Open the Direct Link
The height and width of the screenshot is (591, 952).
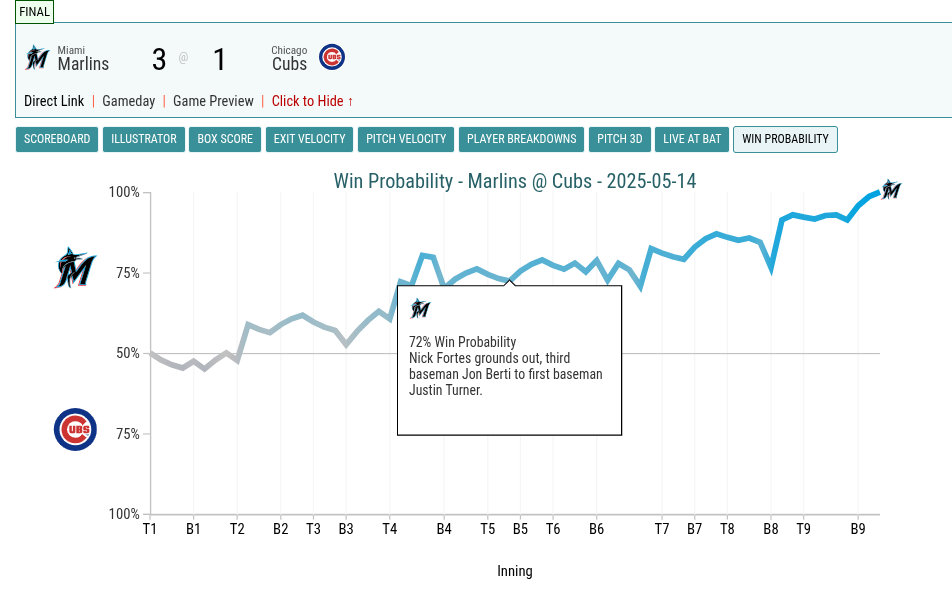[x=54, y=101]
